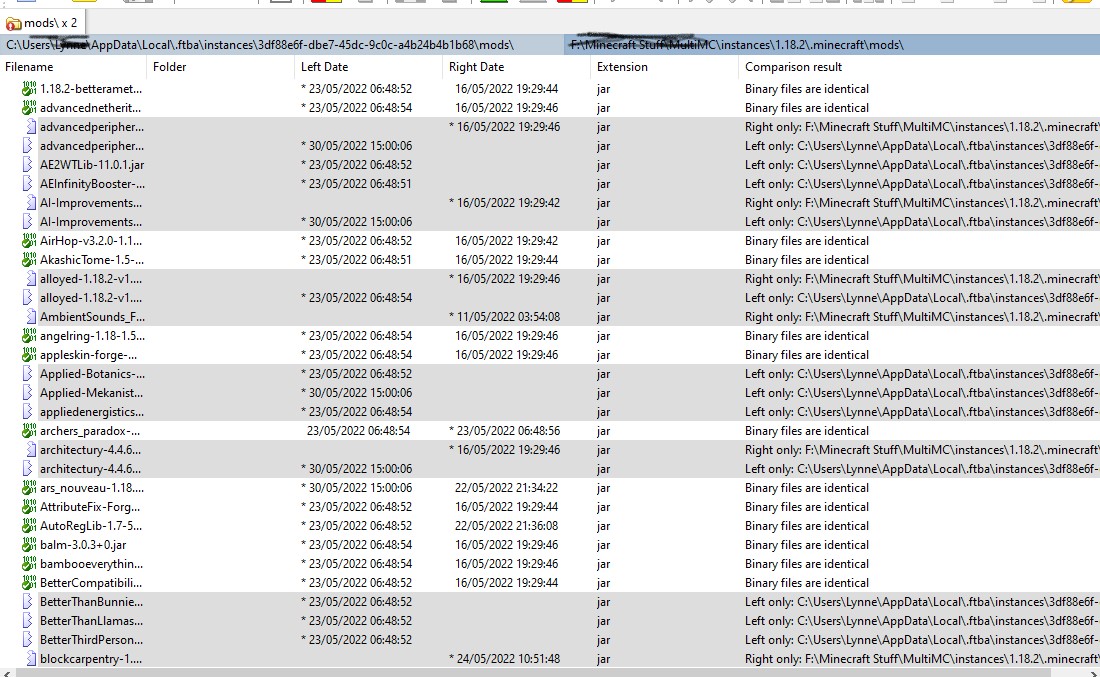The image size is (1100, 677).
Task: Sort by the Right Date column header
Action: coord(518,67)
